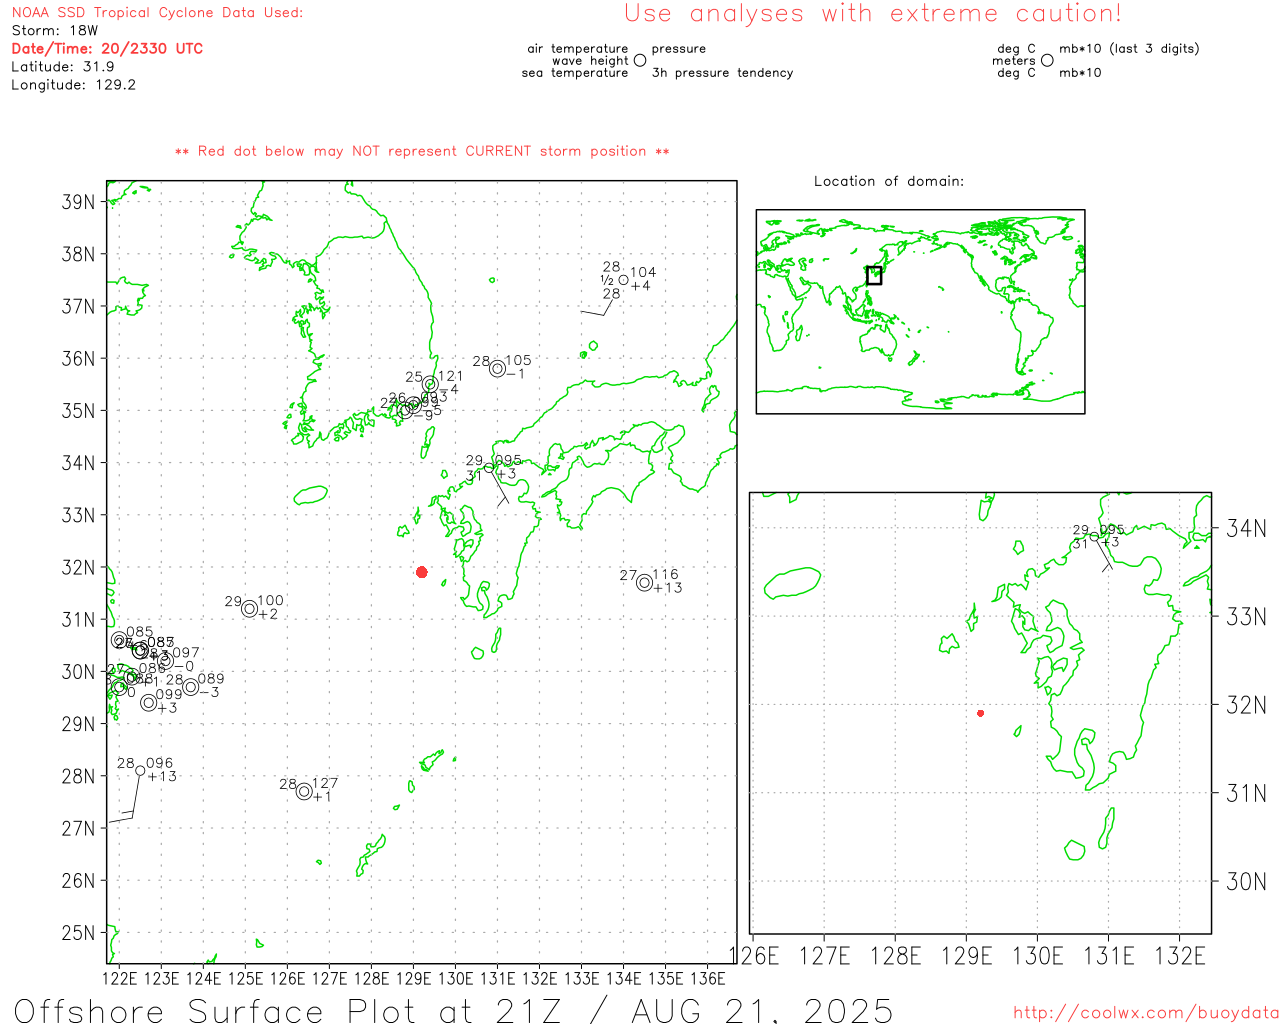Click the red dot disclaimer text
1280x1024 pixels.
(422, 151)
